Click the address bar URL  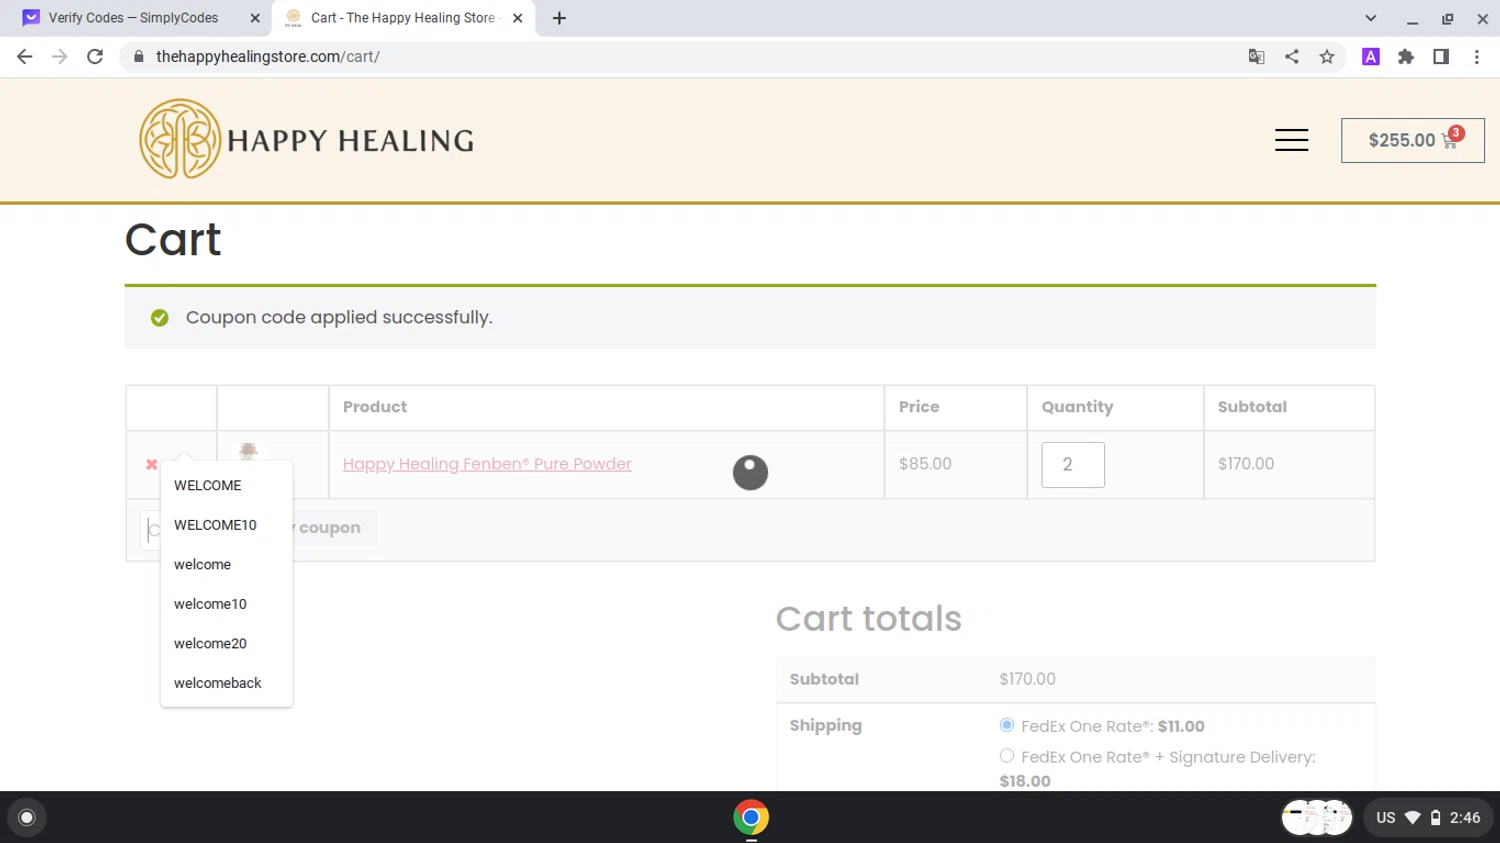tap(268, 57)
